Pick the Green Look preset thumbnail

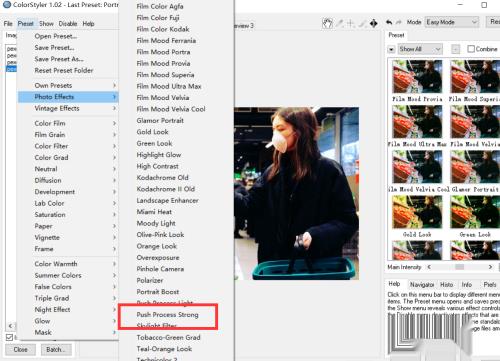tap(475, 212)
